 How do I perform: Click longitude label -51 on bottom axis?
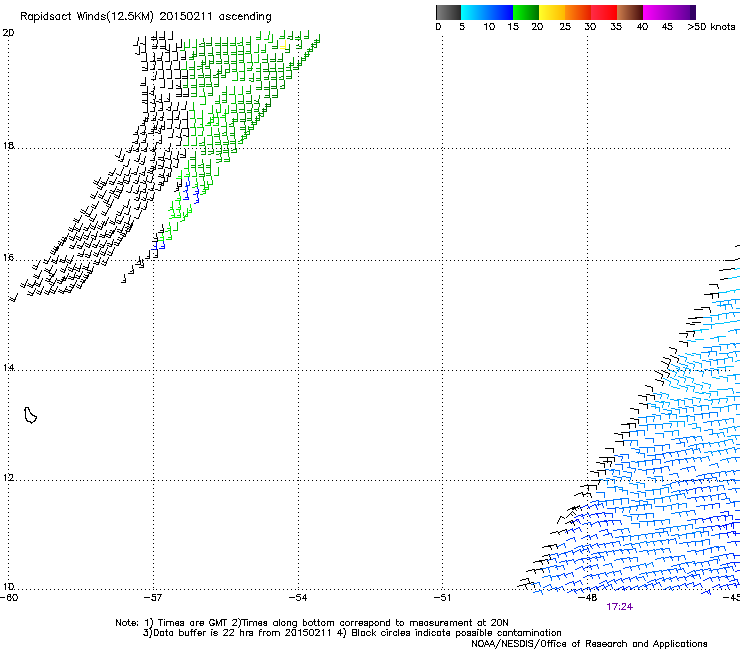(x=442, y=598)
